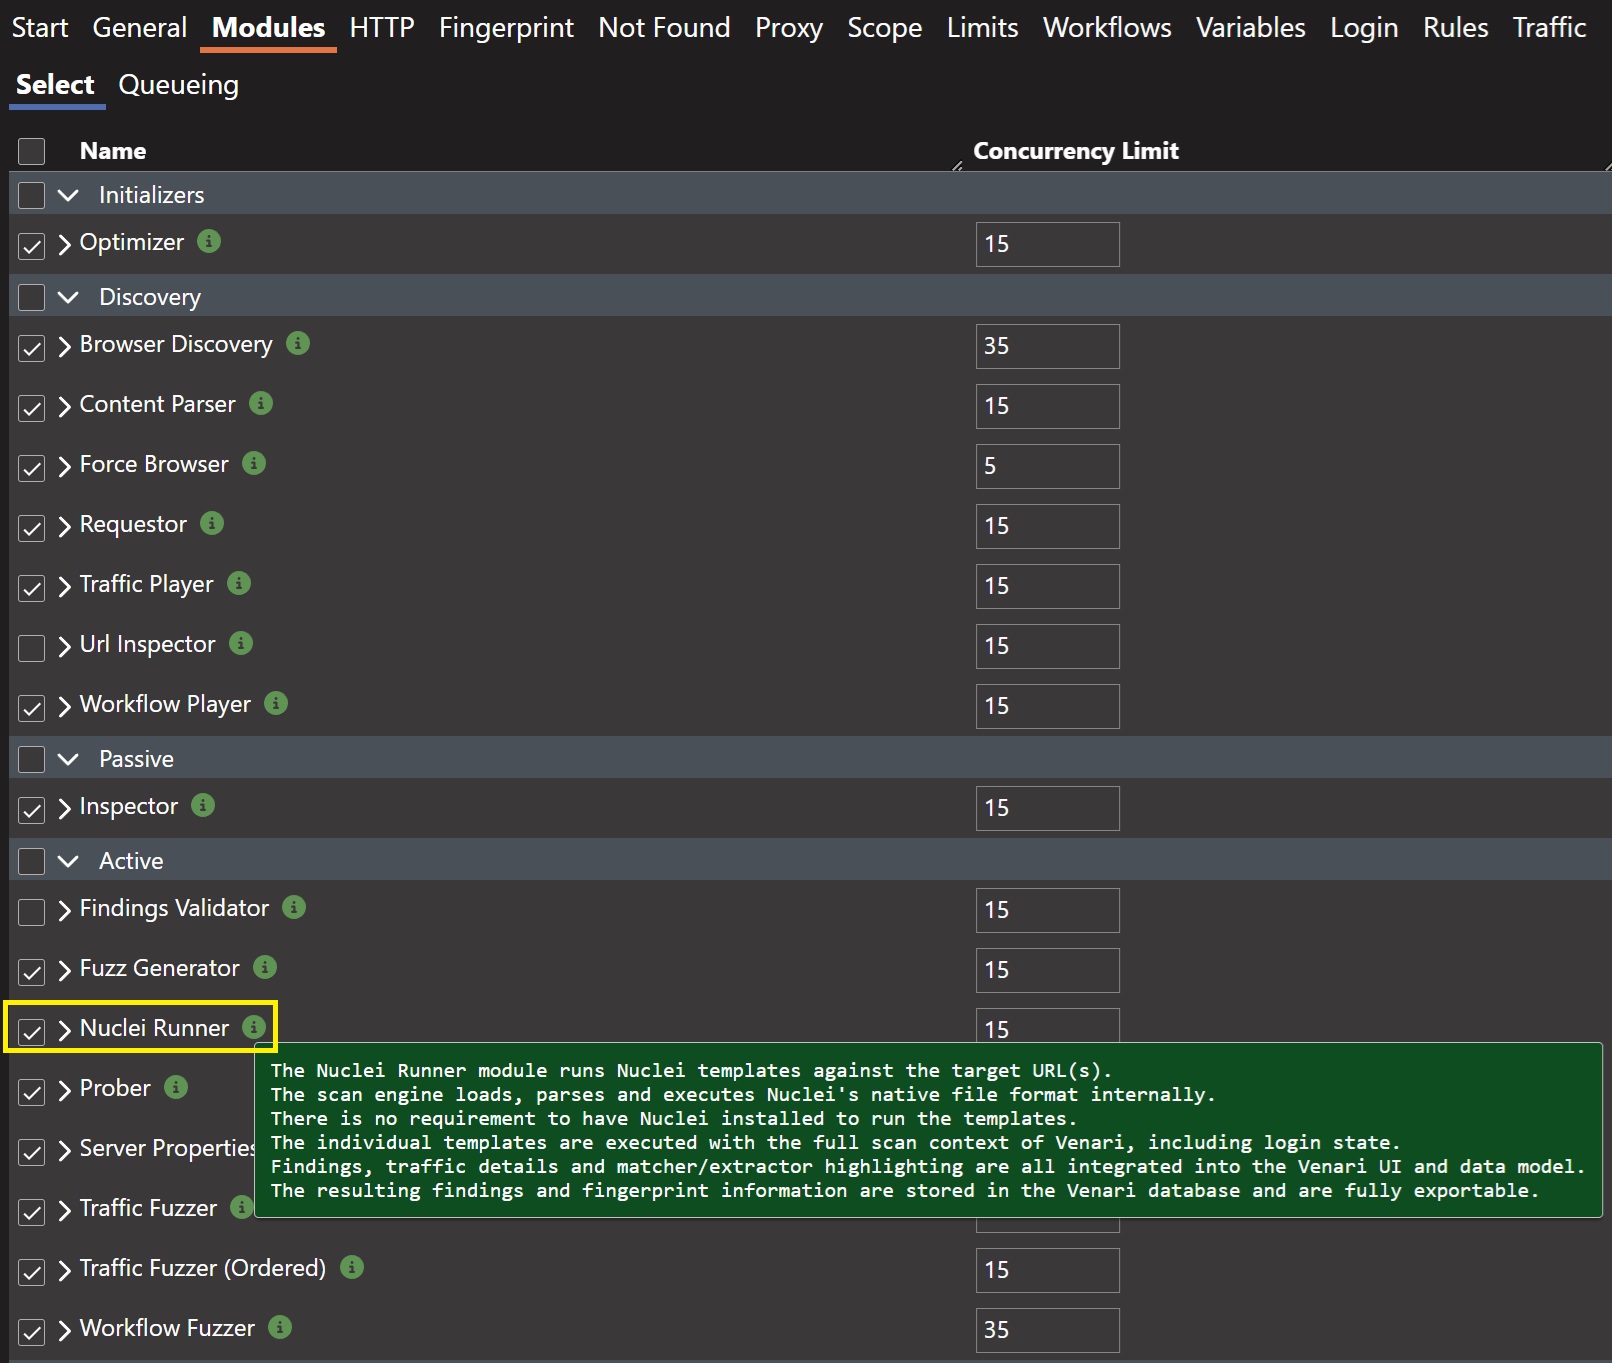
Task: Open info icon beside Content Parser
Action: click(261, 404)
